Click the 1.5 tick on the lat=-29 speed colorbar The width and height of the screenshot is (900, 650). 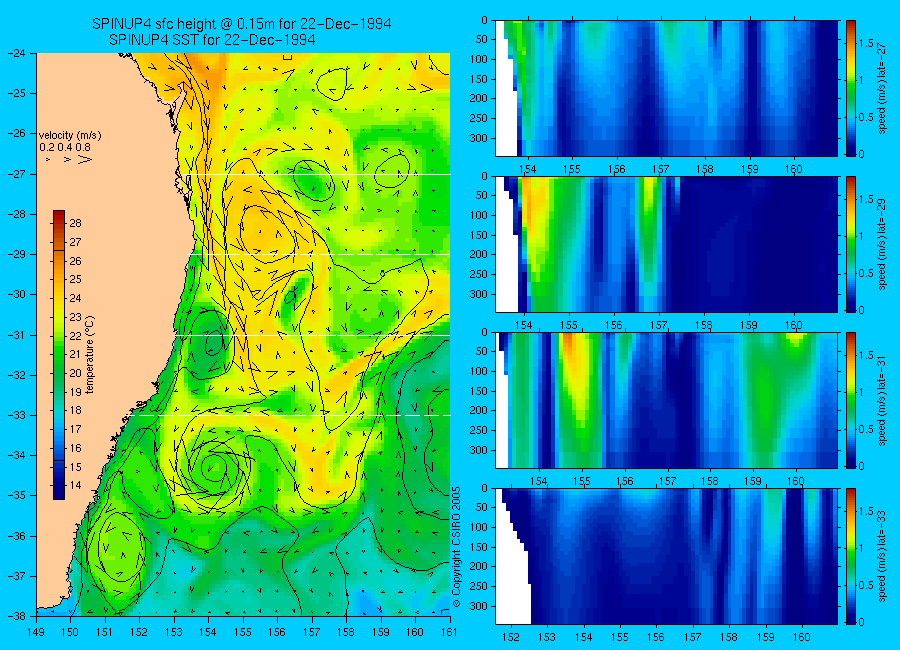point(866,200)
